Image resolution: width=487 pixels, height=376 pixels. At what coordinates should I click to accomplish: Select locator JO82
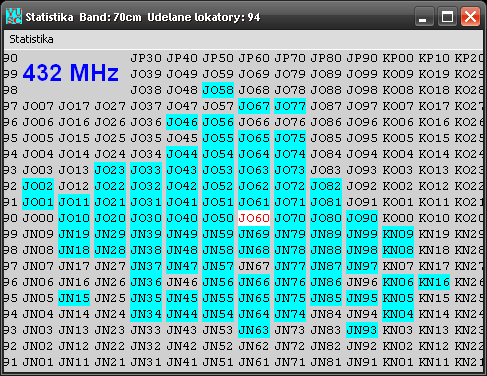[326, 186]
